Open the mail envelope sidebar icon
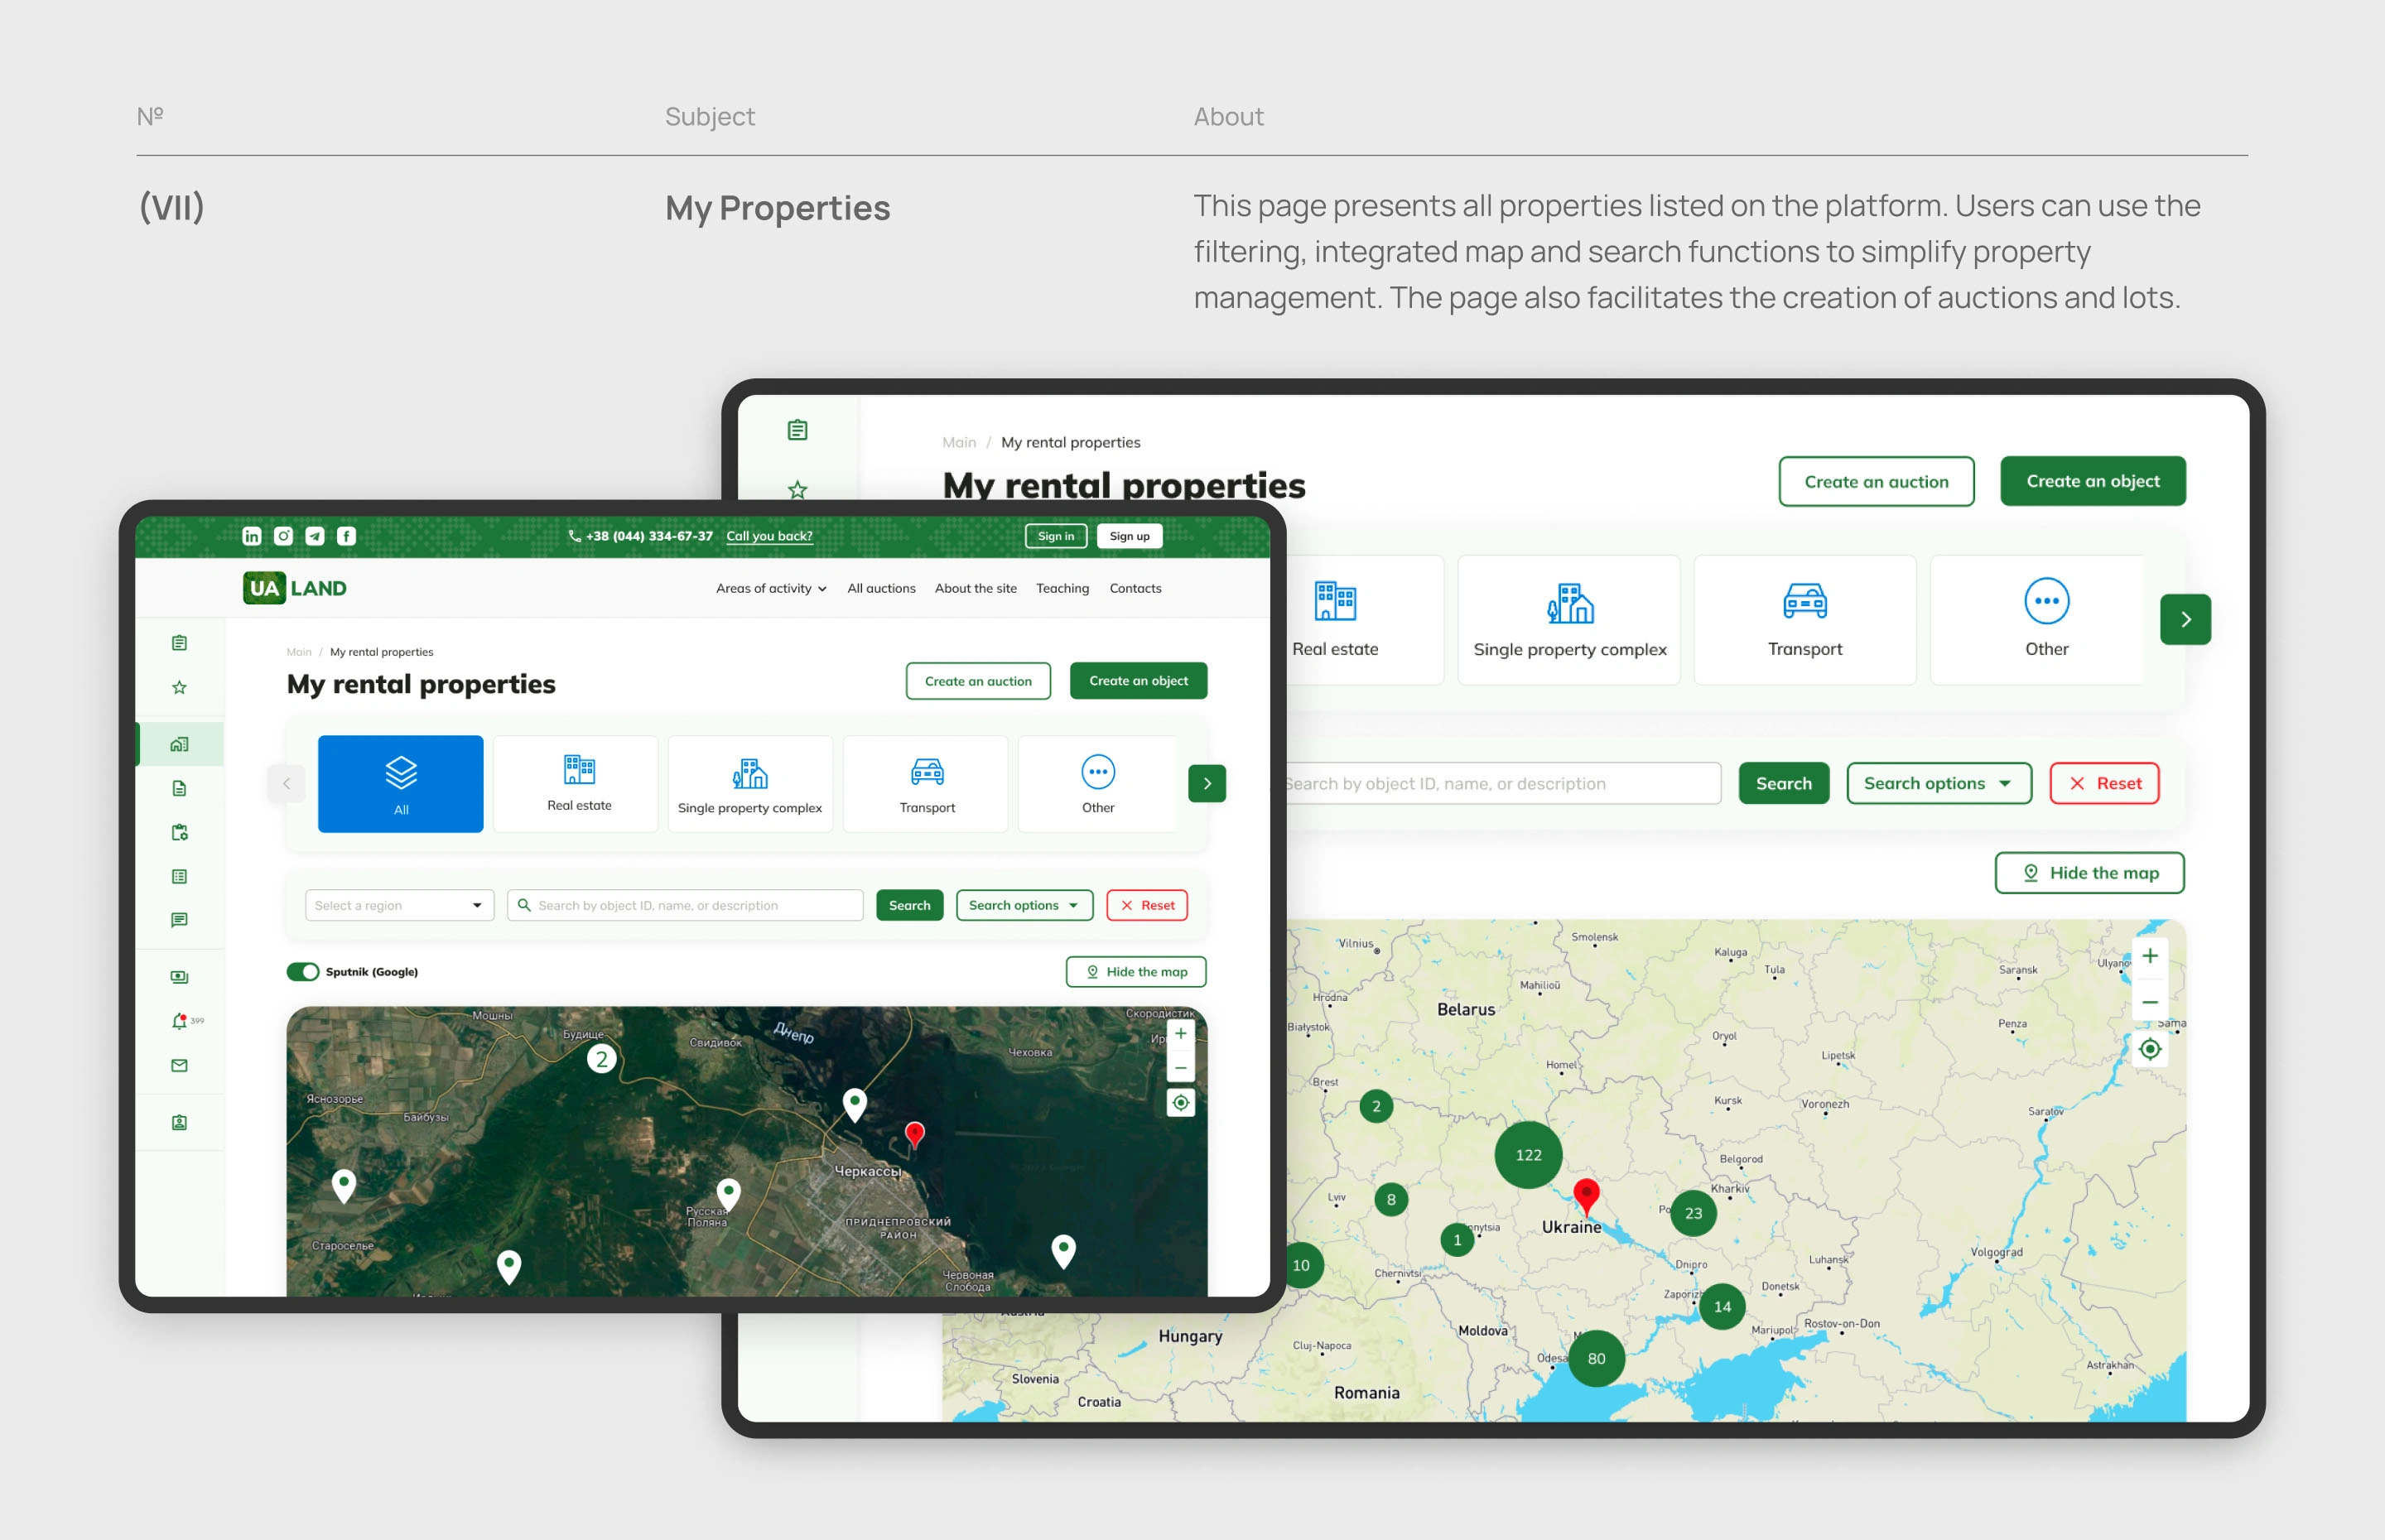This screenshot has height=1540, width=2385. click(x=180, y=1066)
